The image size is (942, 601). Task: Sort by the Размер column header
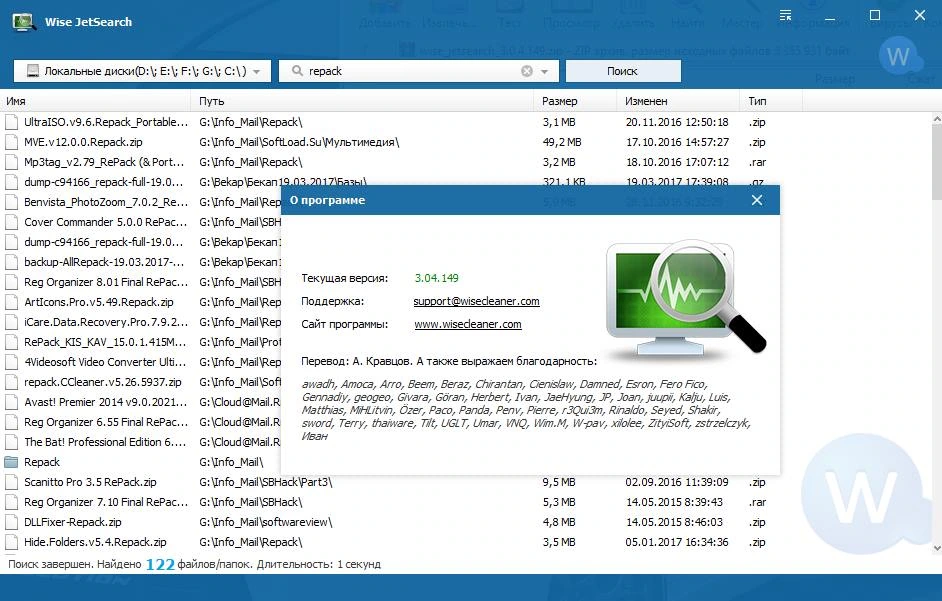575,101
